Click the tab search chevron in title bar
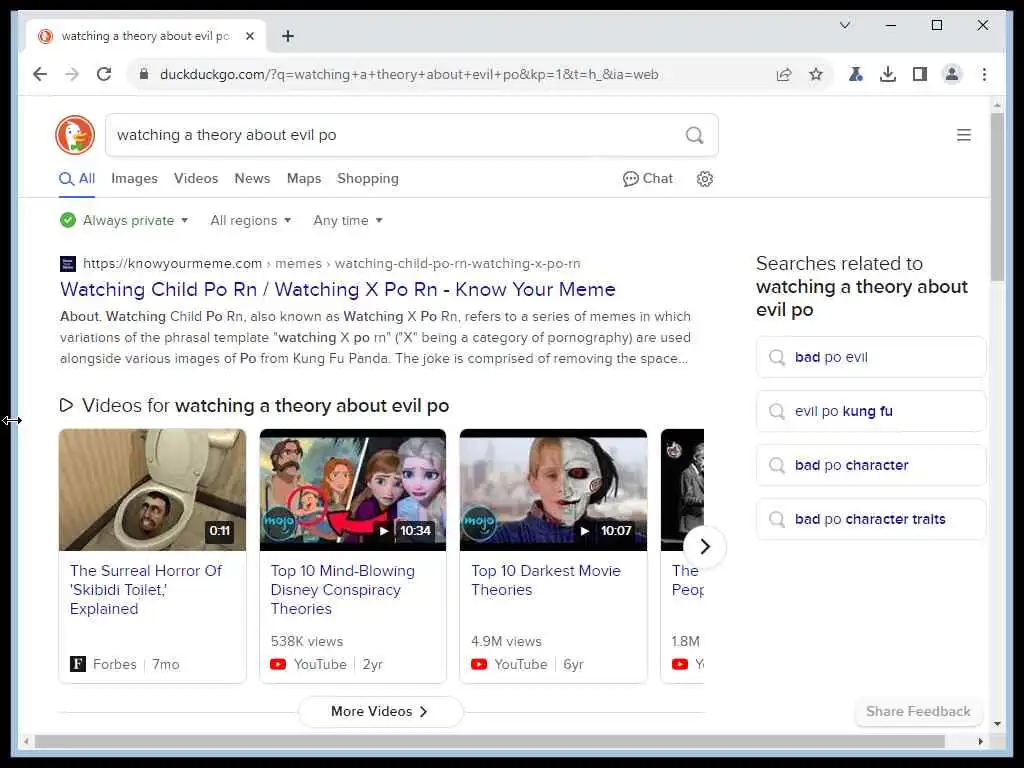Image resolution: width=1024 pixels, height=768 pixels. (845, 25)
